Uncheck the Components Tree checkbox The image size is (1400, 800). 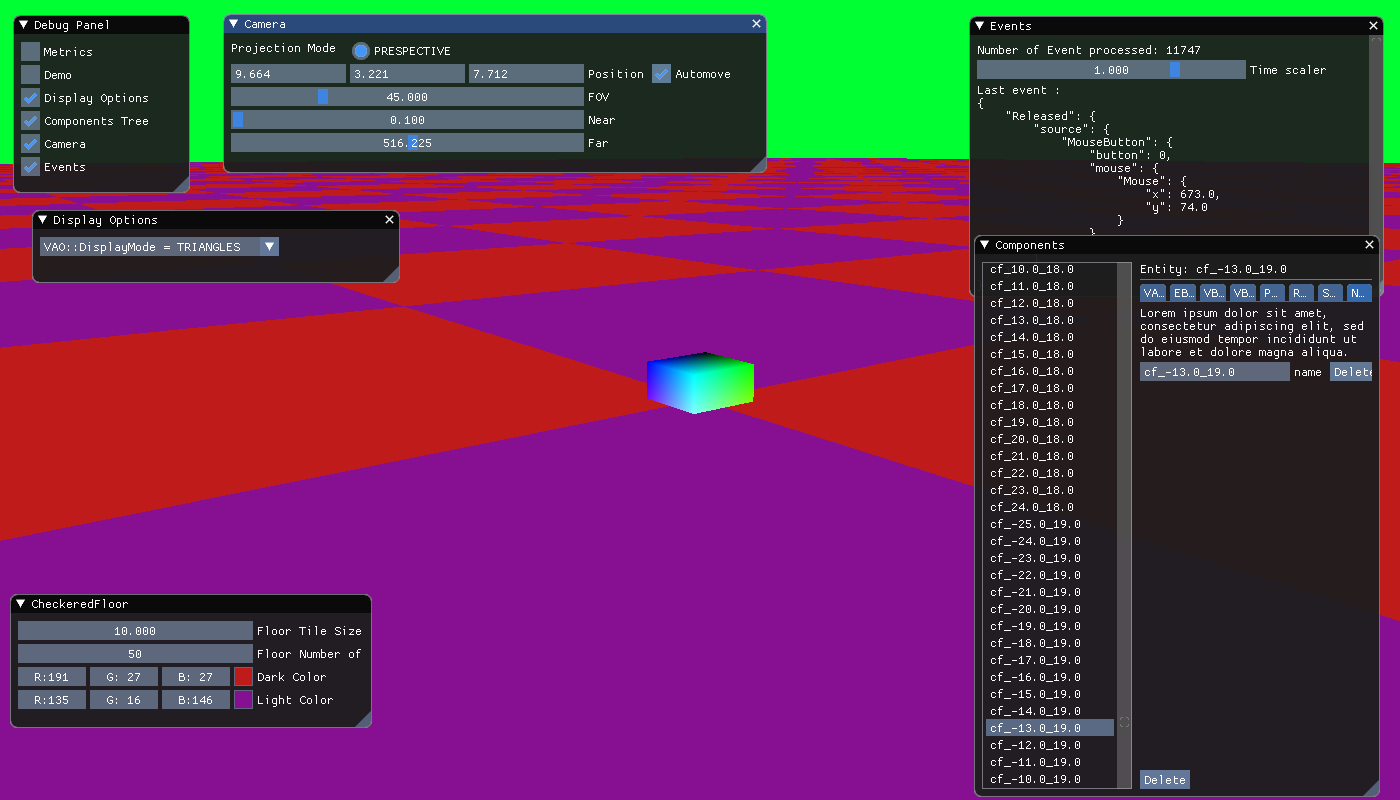(30, 121)
